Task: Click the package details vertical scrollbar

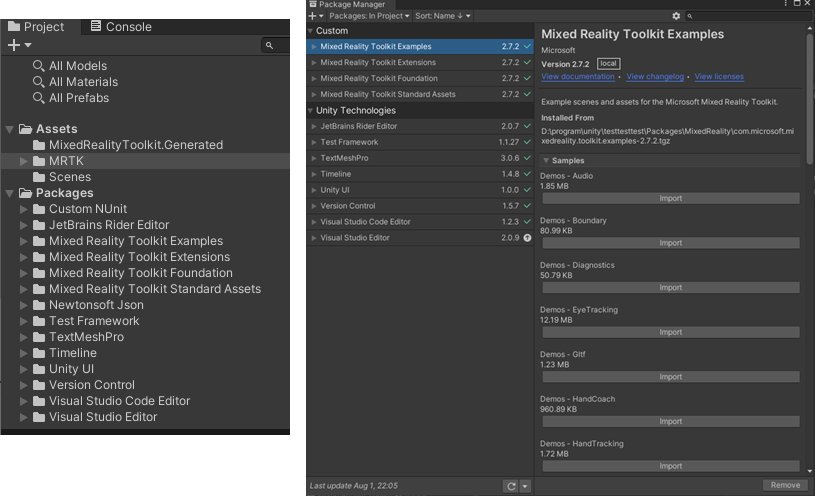Action: (810, 99)
